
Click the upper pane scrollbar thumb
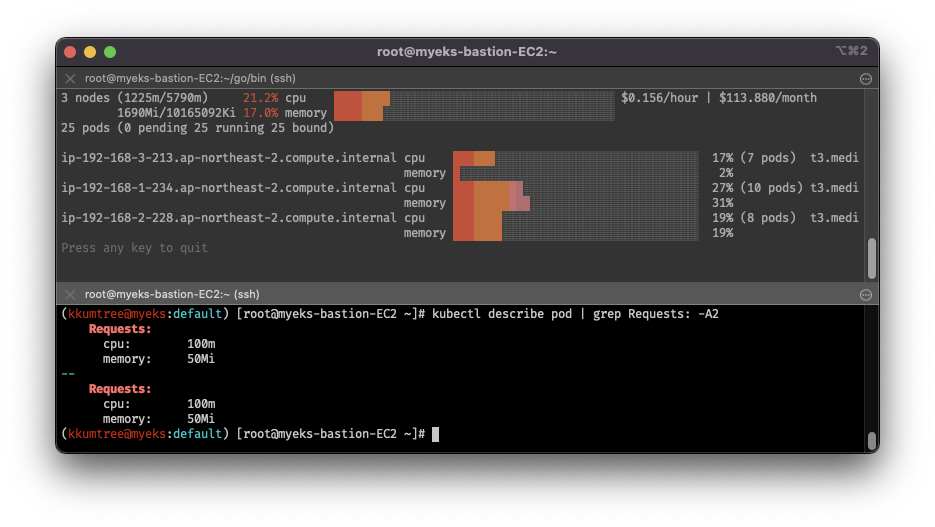pos(872,258)
